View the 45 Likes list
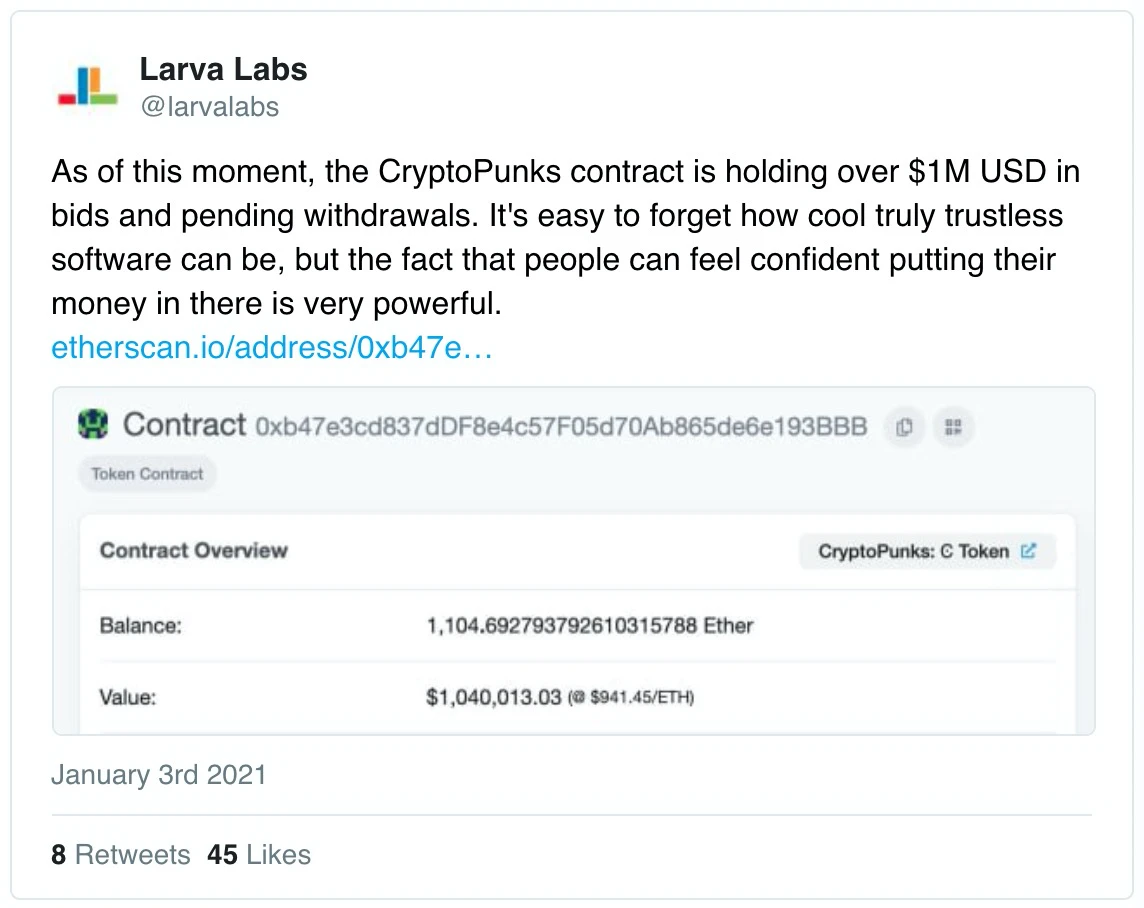 click(x=259, y=855)
